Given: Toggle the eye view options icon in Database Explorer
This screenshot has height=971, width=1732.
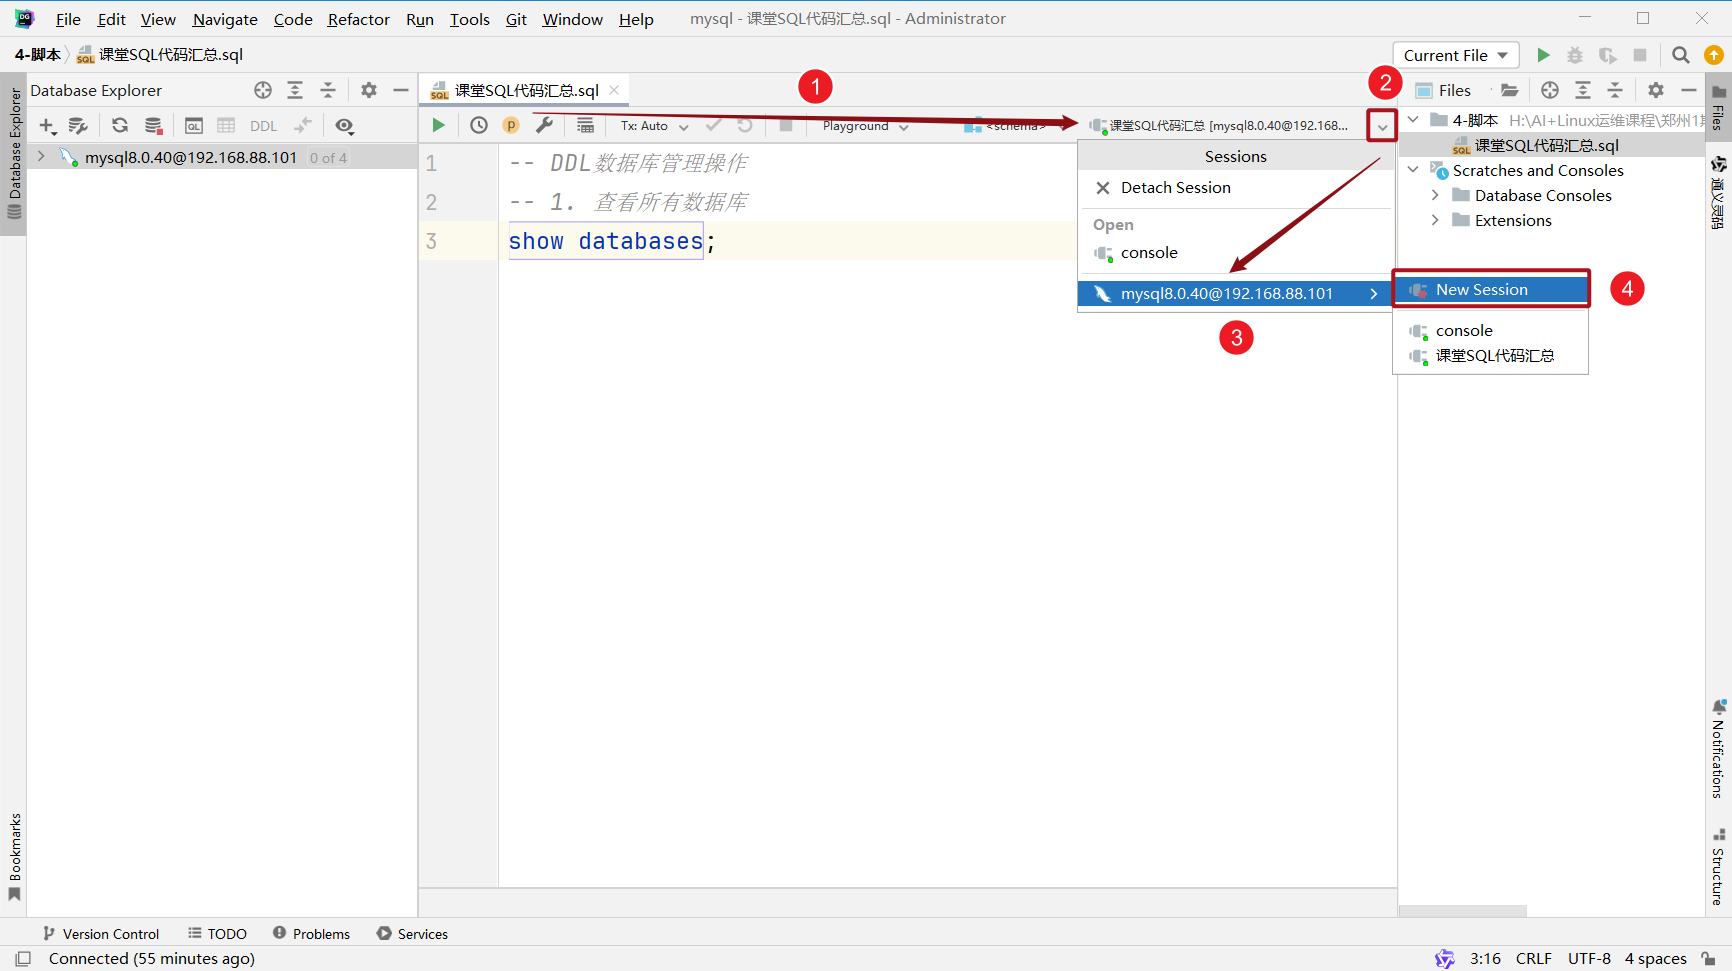Looking at the screenshot, I should [344, 125].
